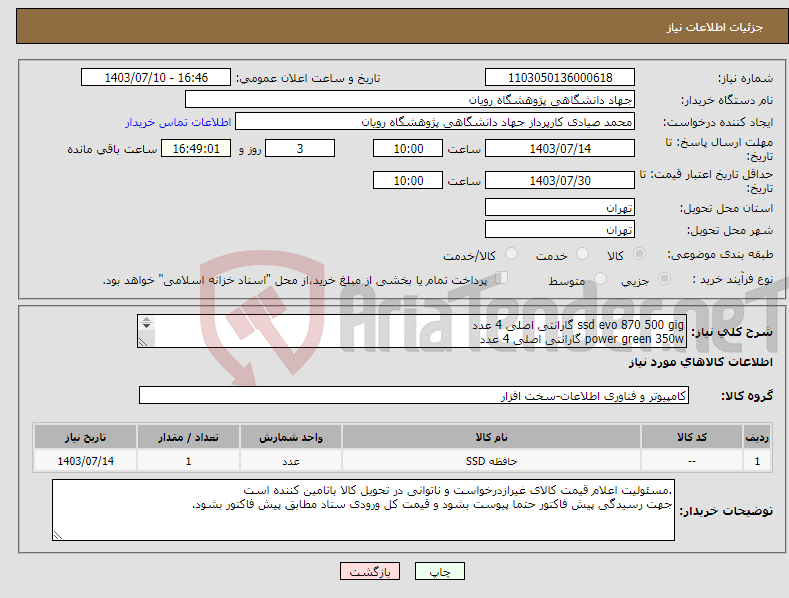The width and height of the screenshot is (789, 598).
Task: Click delivery province field تهران
Action: click(560, 207)
